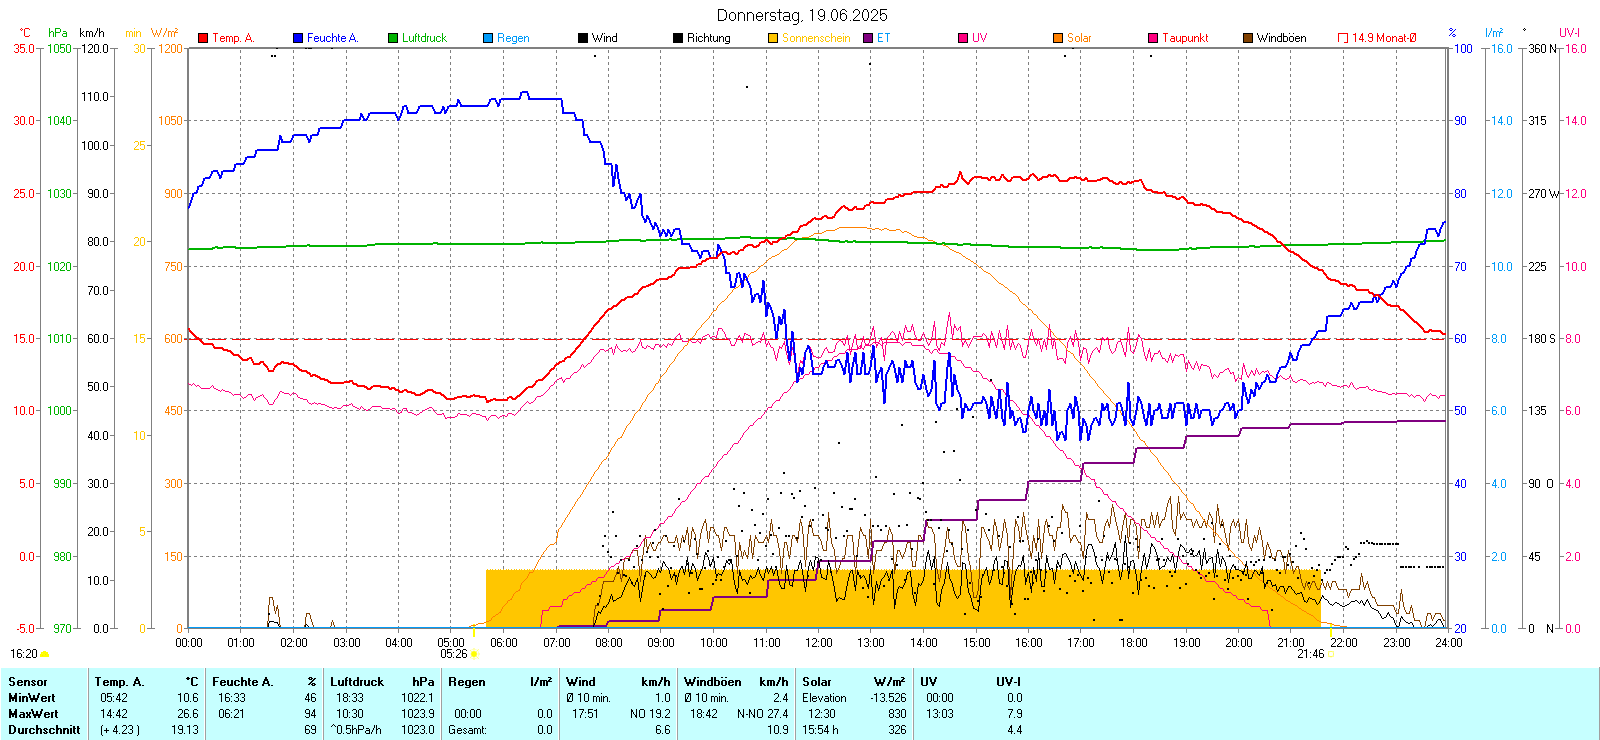Select the green Luftdruck legend marker

point(393,38)
